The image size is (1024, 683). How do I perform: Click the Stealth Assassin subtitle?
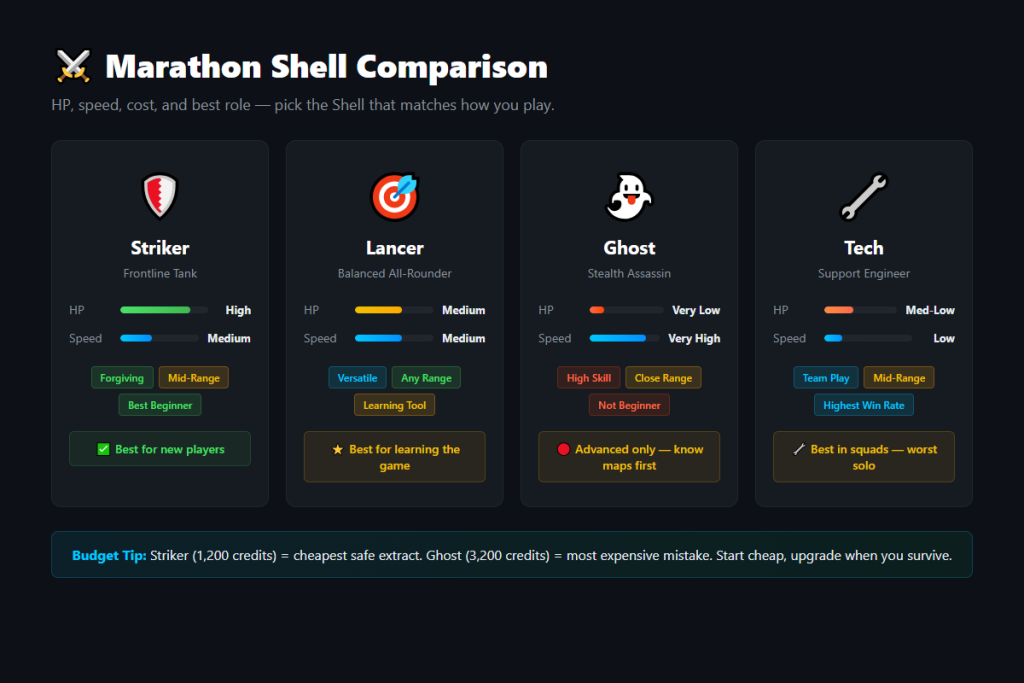click(x=629, y=274)
